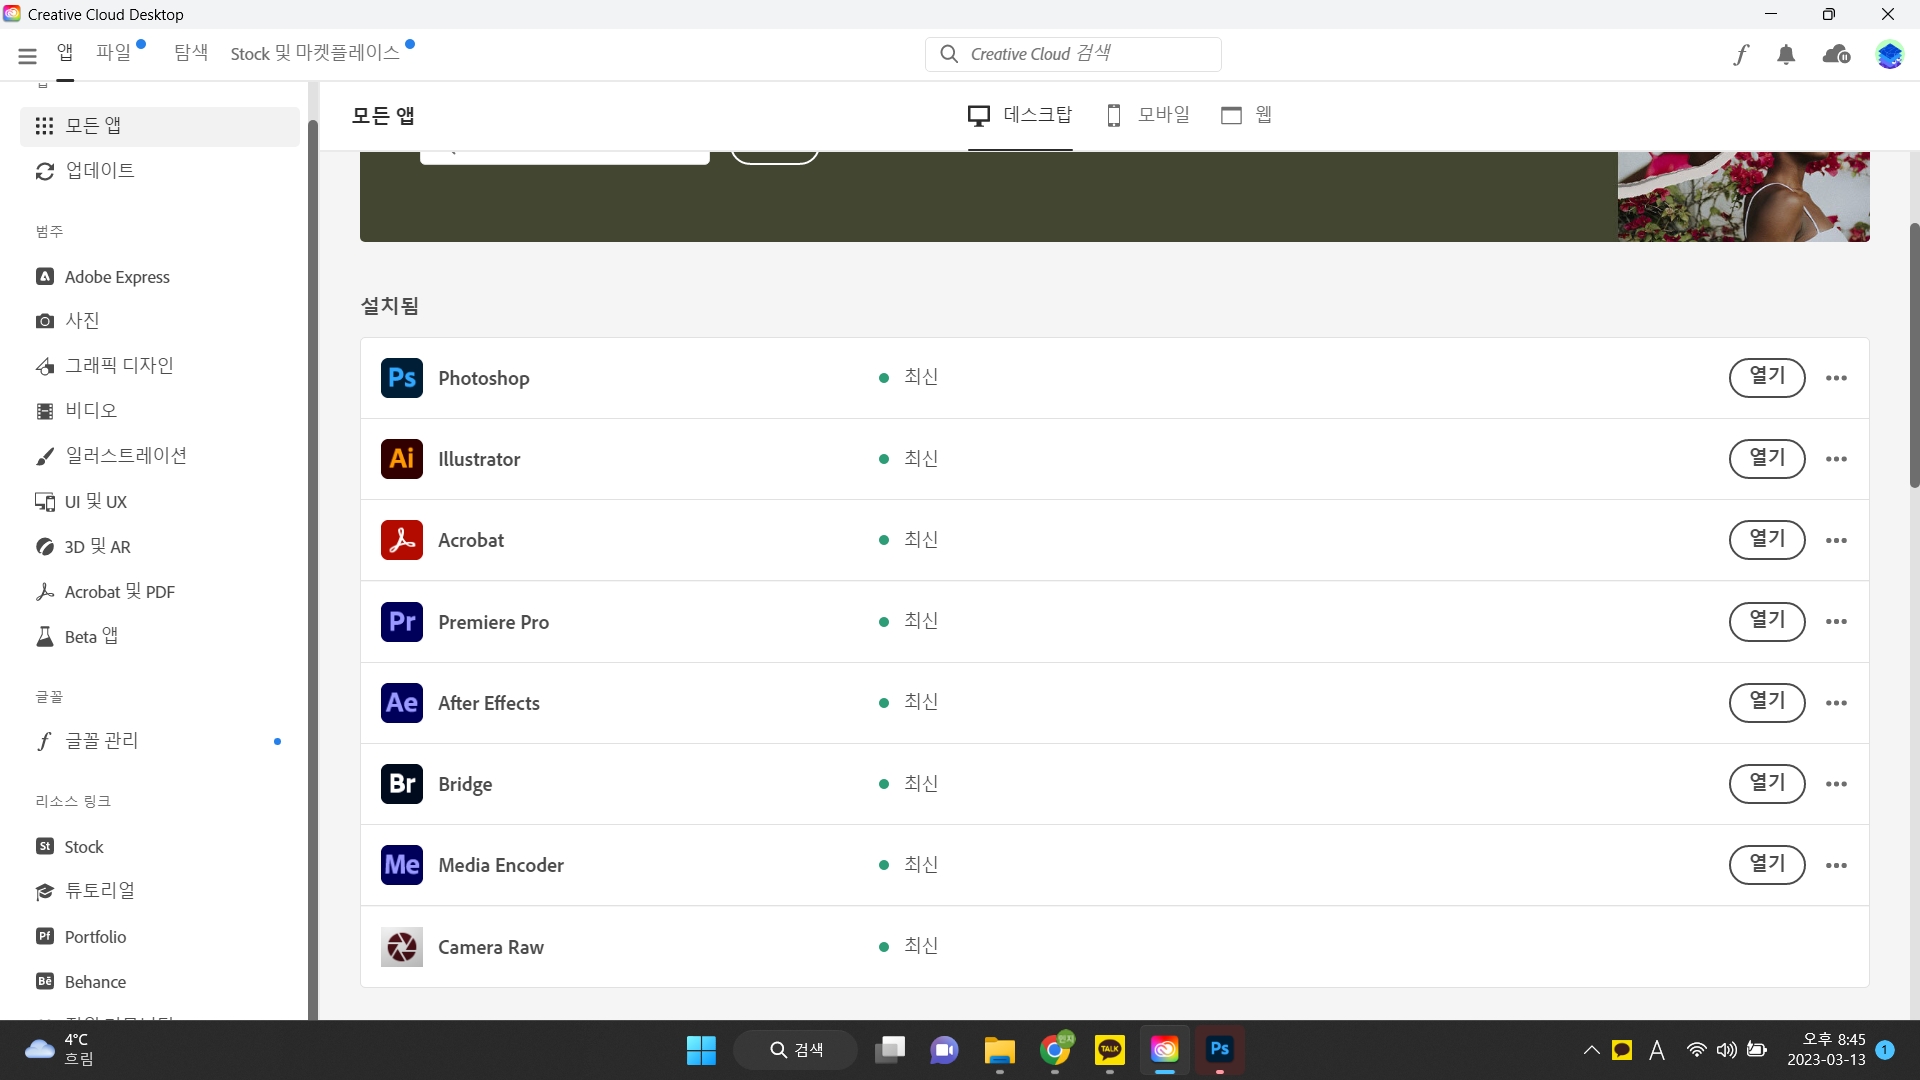
Task: Switch to the 앱 top menu
Action: tap(65, 53)
